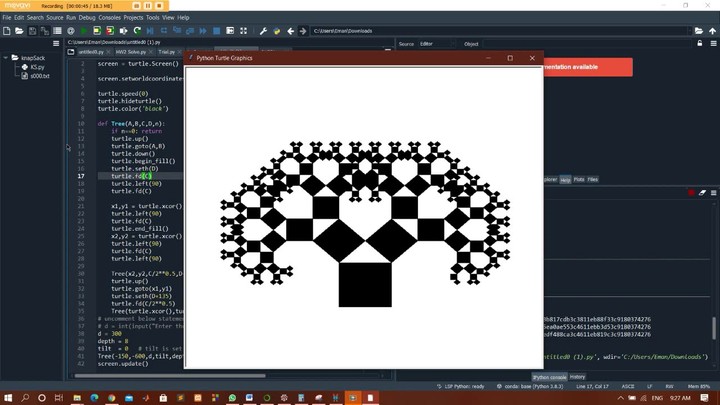Select KS.py in the project tree
Screen dimensions: 720x405
[37, 67]
